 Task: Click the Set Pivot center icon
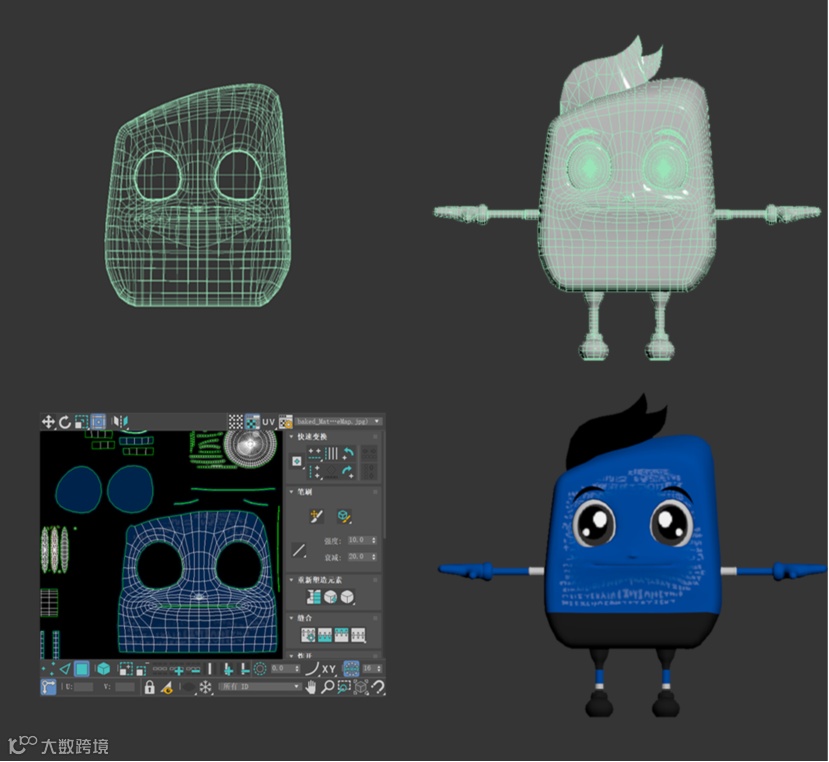[x=297, y=462]
